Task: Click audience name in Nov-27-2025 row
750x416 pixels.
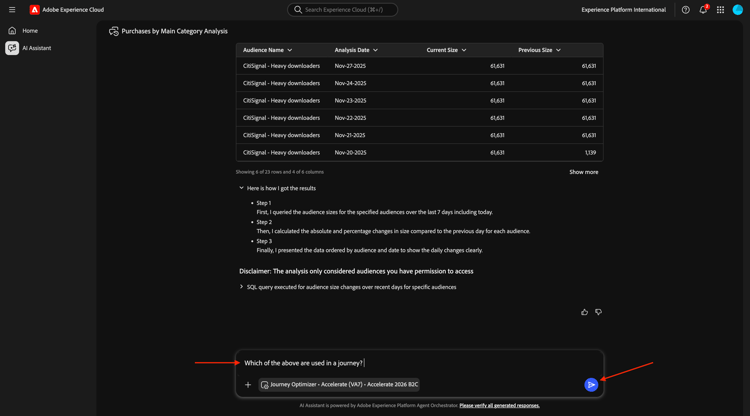Action: pos(281,66)
